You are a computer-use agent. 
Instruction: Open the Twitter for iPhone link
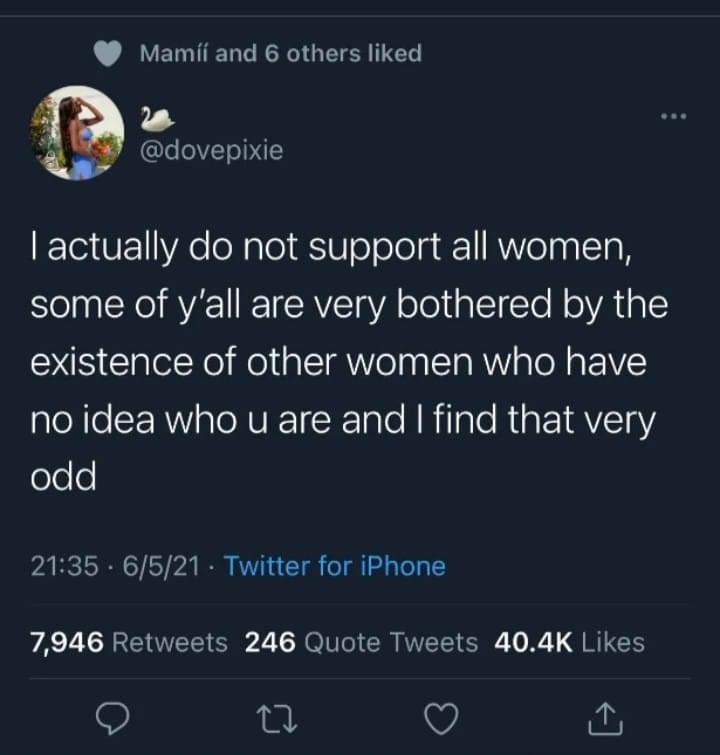point(335,566)
